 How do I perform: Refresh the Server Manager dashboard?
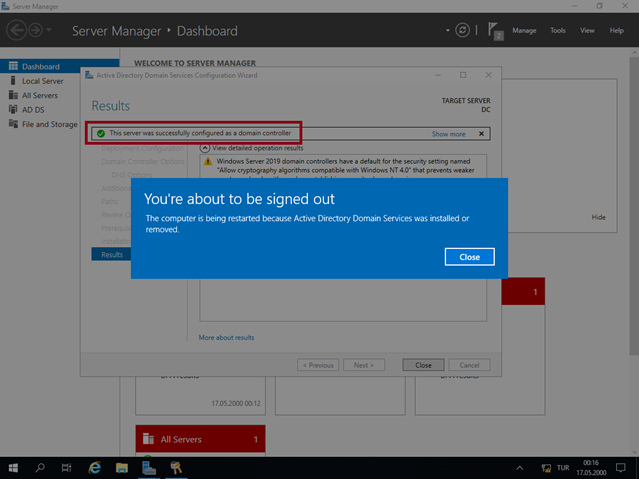[462, 30]
